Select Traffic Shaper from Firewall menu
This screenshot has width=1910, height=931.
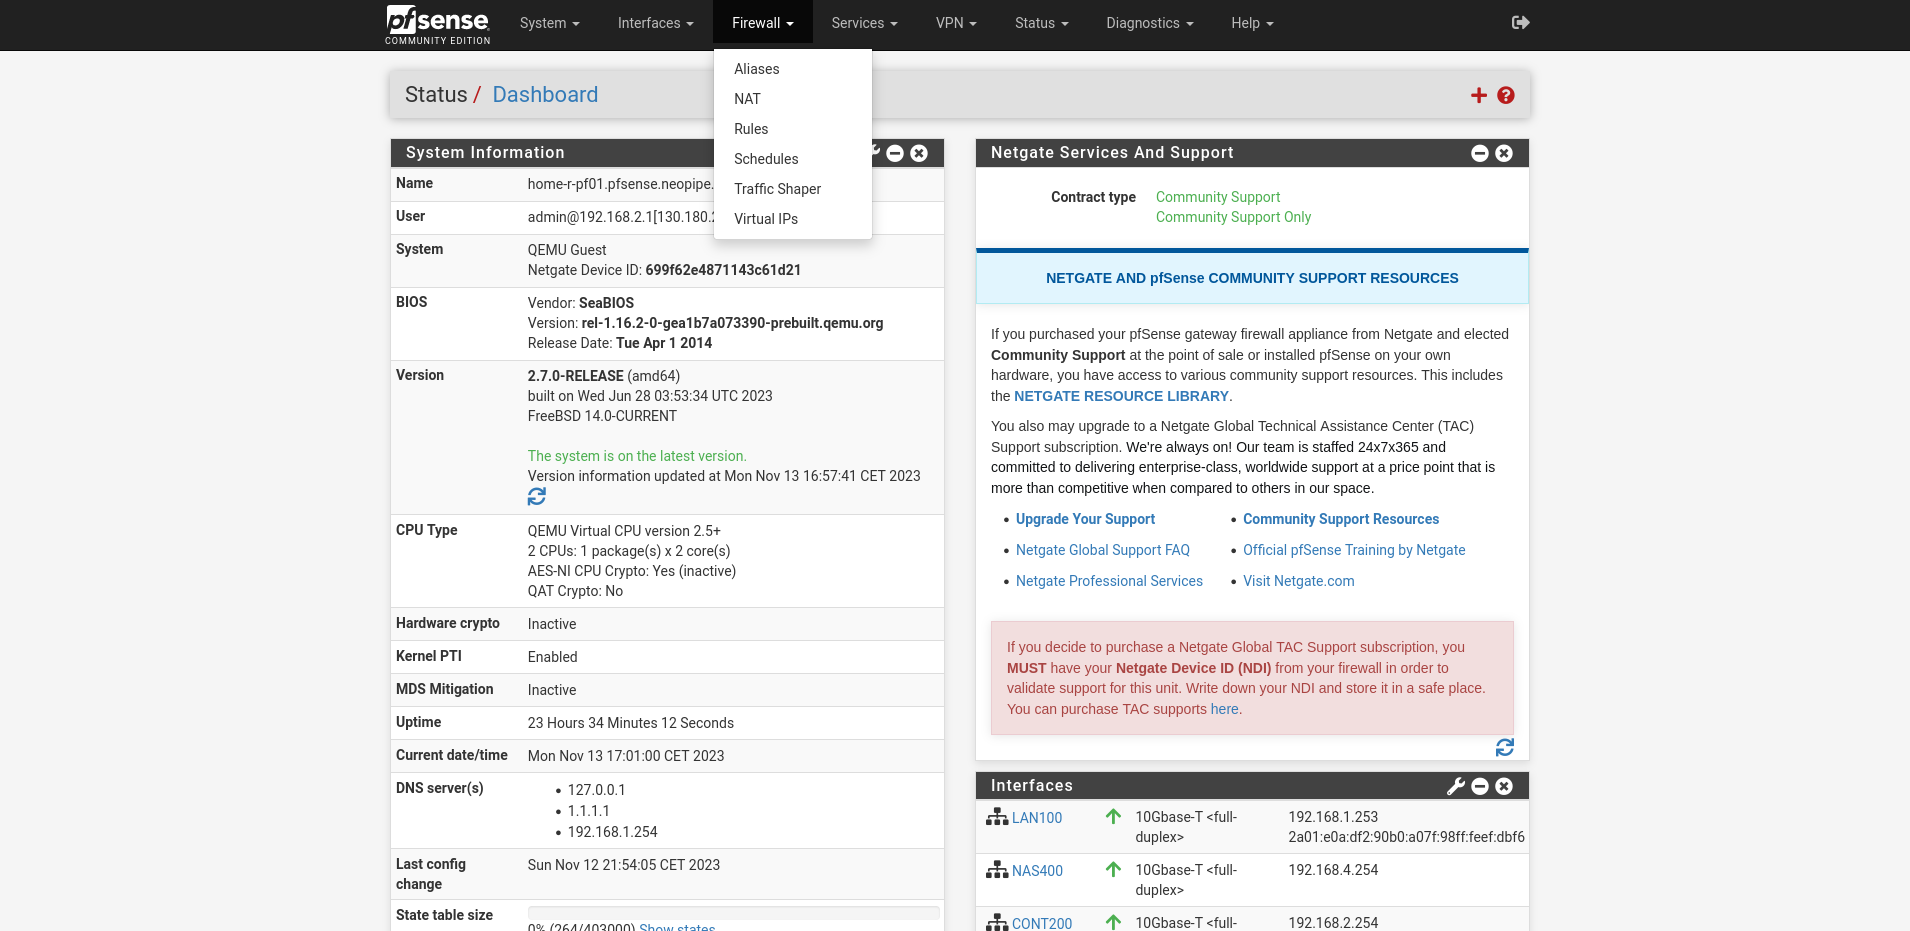pyautogui.click(x=793, y=189)
